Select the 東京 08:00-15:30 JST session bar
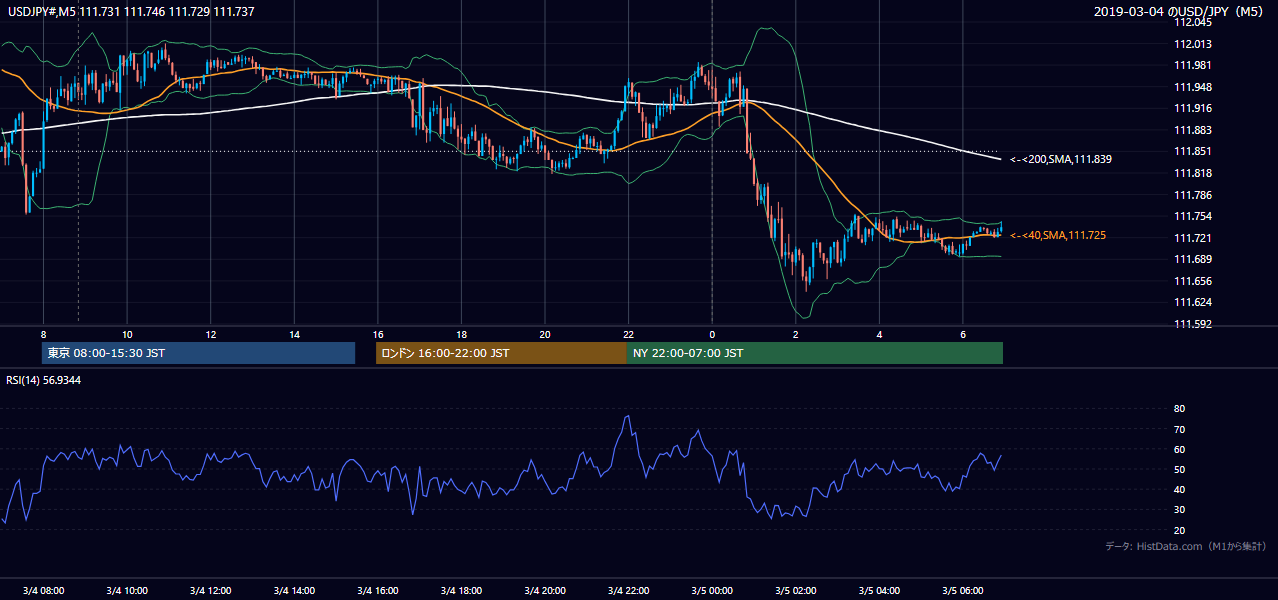This screenshot has width=1278, height=600. pyautogui.click(x=199, y=353)
